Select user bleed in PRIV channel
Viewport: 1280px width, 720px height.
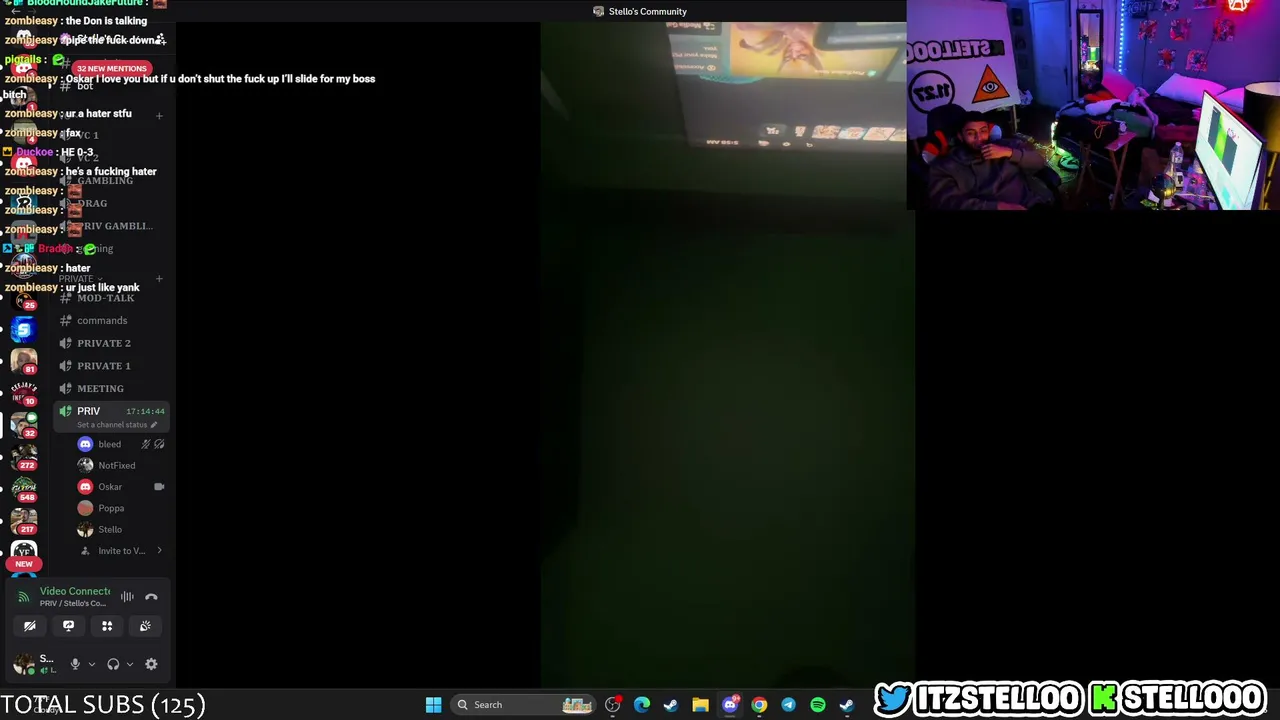coord(109,444)
